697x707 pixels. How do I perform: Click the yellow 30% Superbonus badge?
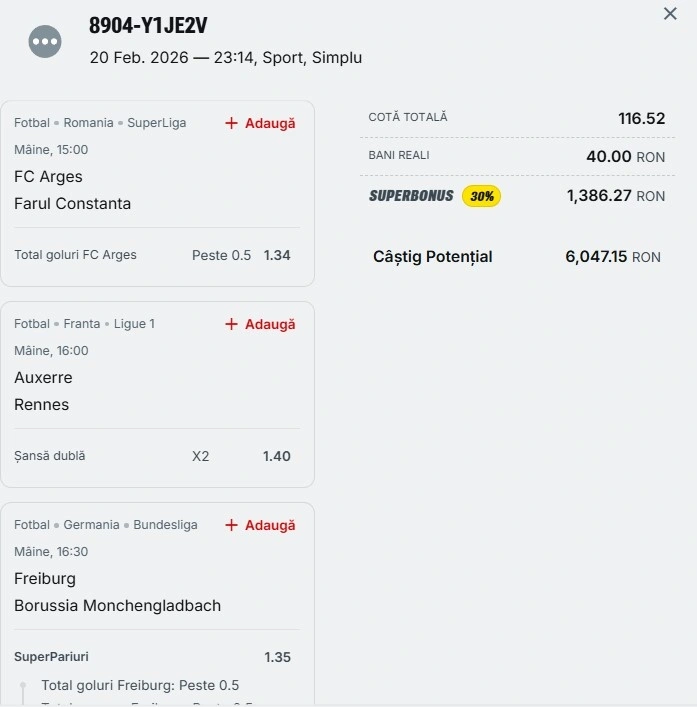tap(481, 196)
